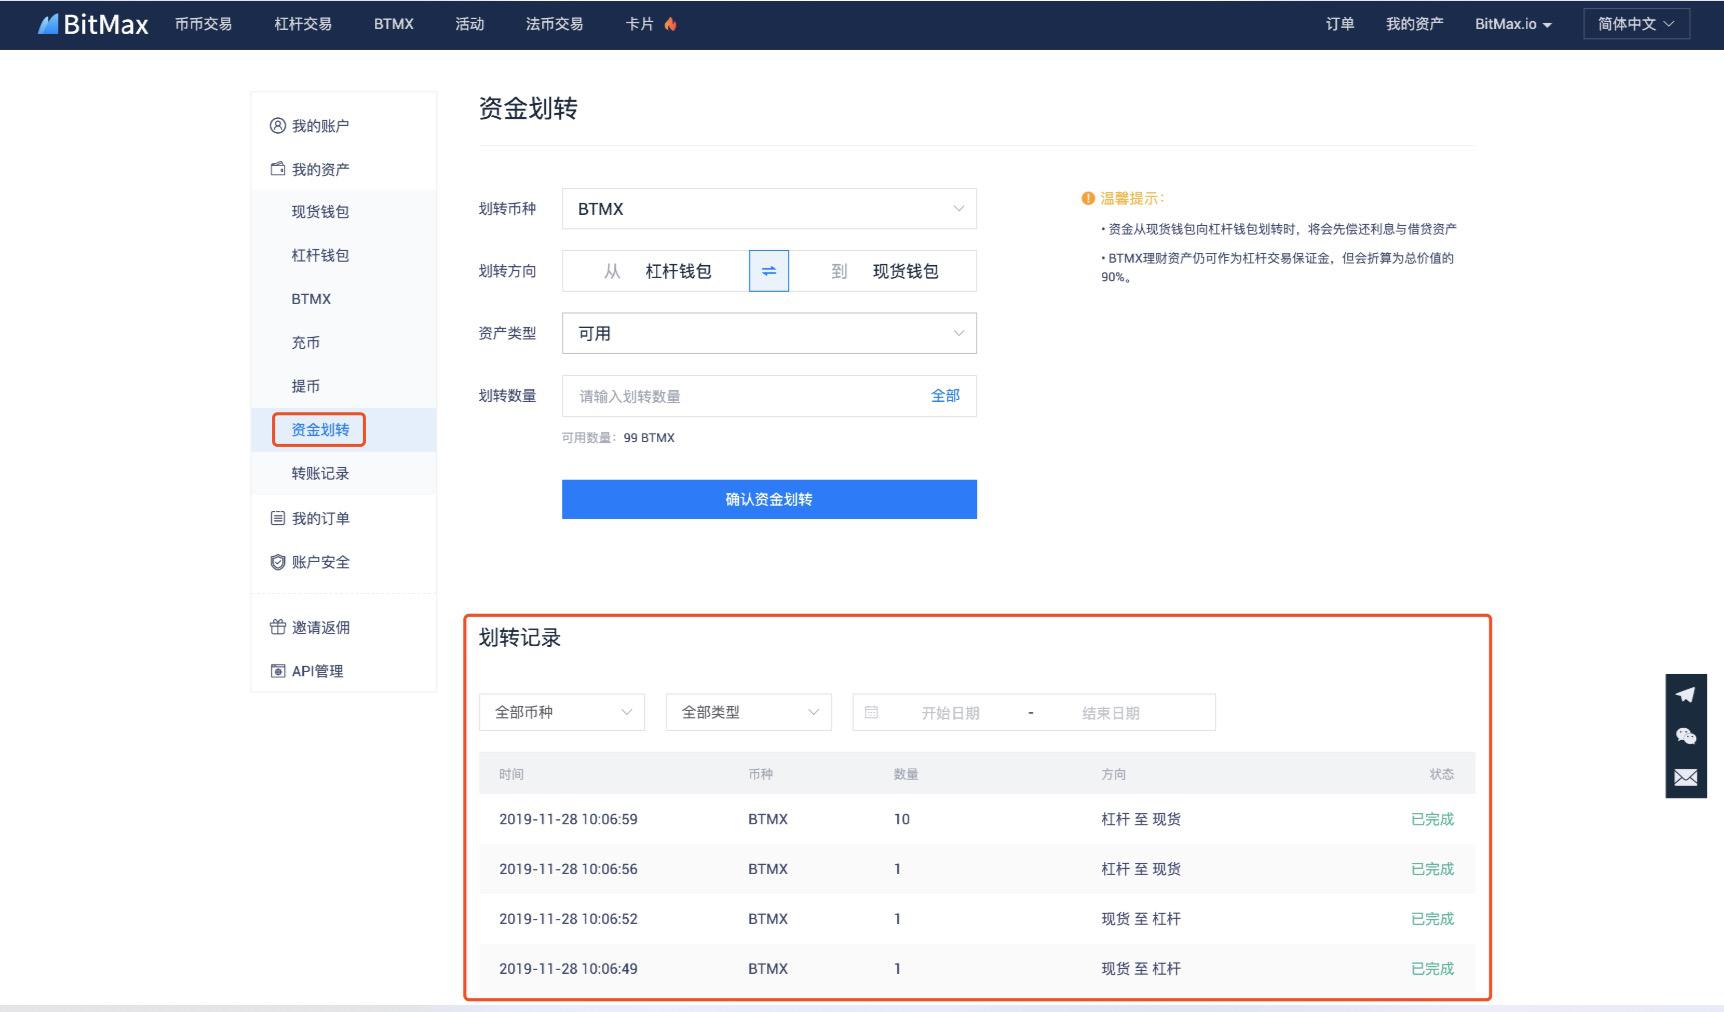The width and height of the screenshot is (1724, 1012).
Task: Go to 订单 in the top bar
Action: (1340, 24)
